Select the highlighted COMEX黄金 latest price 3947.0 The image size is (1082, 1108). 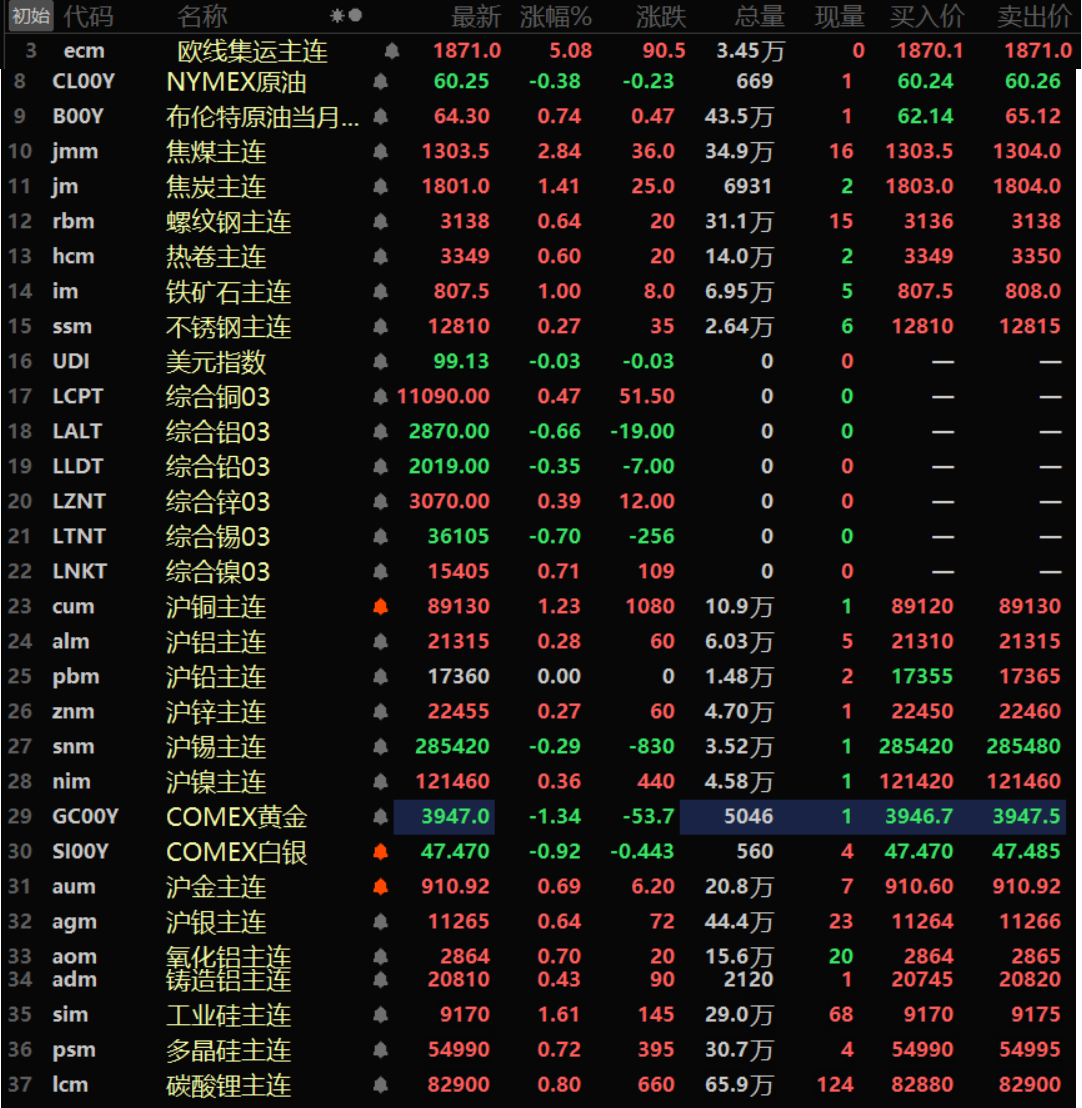click(x=444, y=817)
